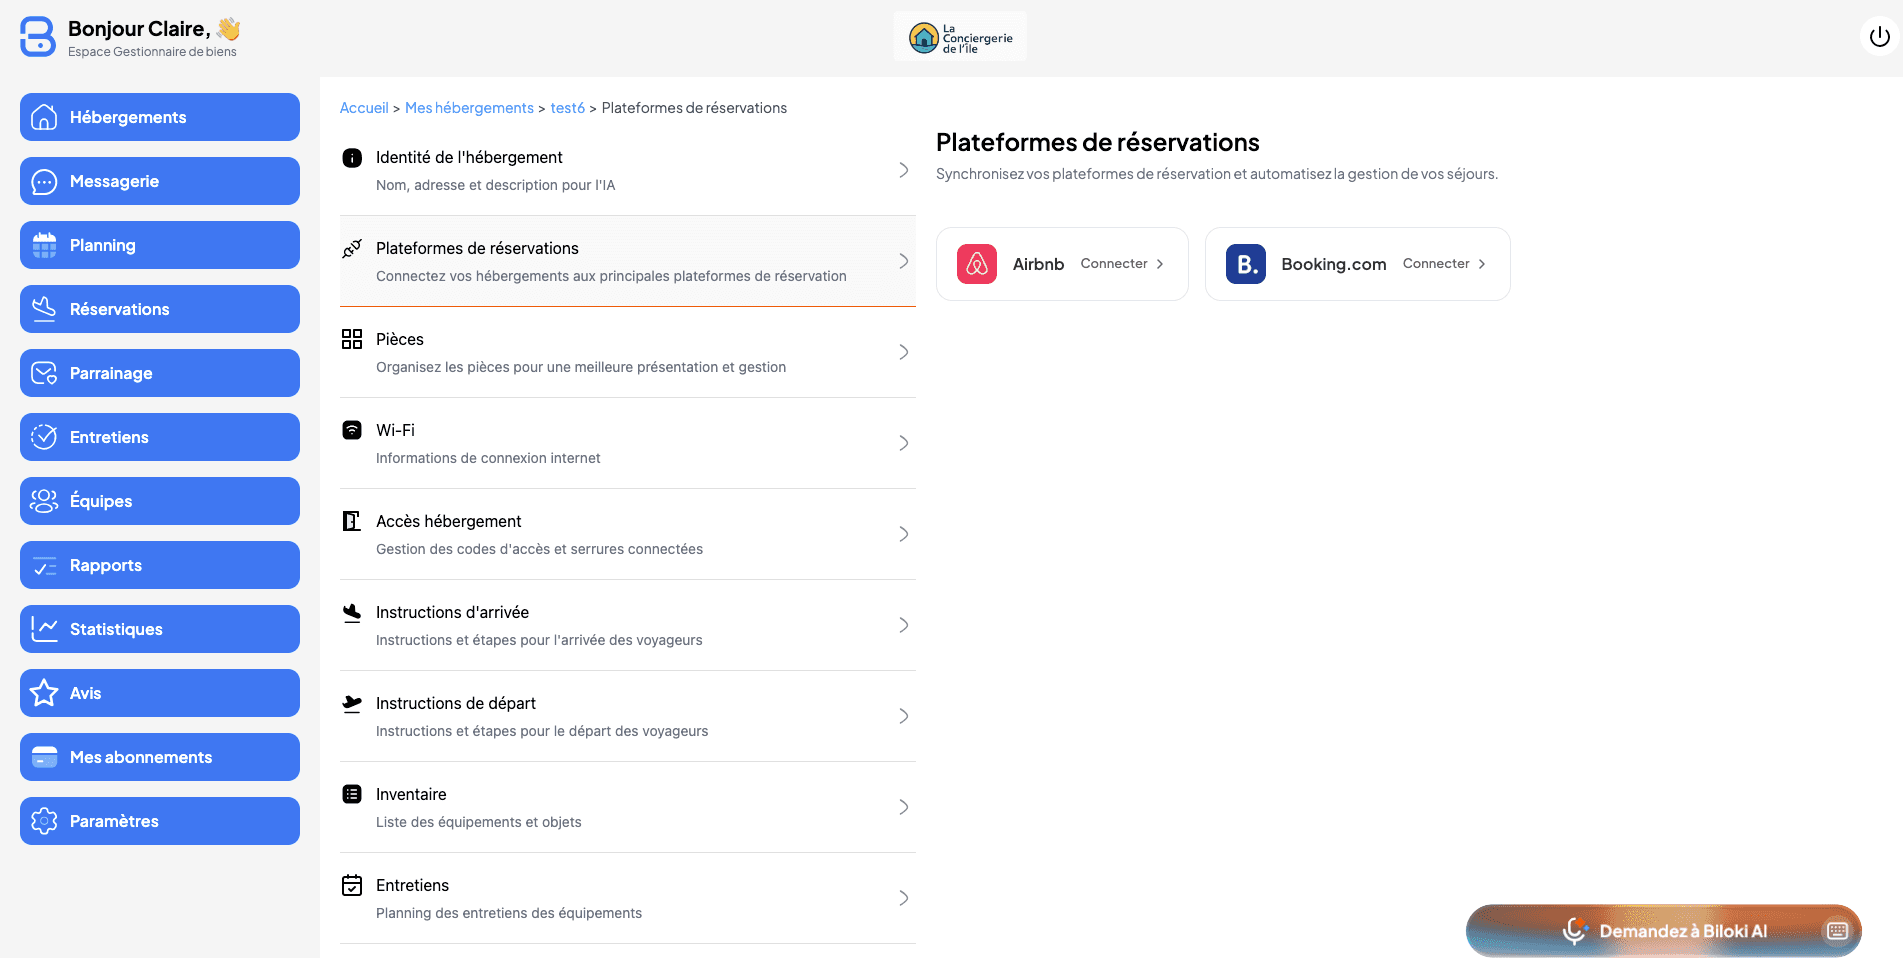Select the Hébergements house icon
The height and width of the screenshot is (958, 1903).
(x=42, y=117)
